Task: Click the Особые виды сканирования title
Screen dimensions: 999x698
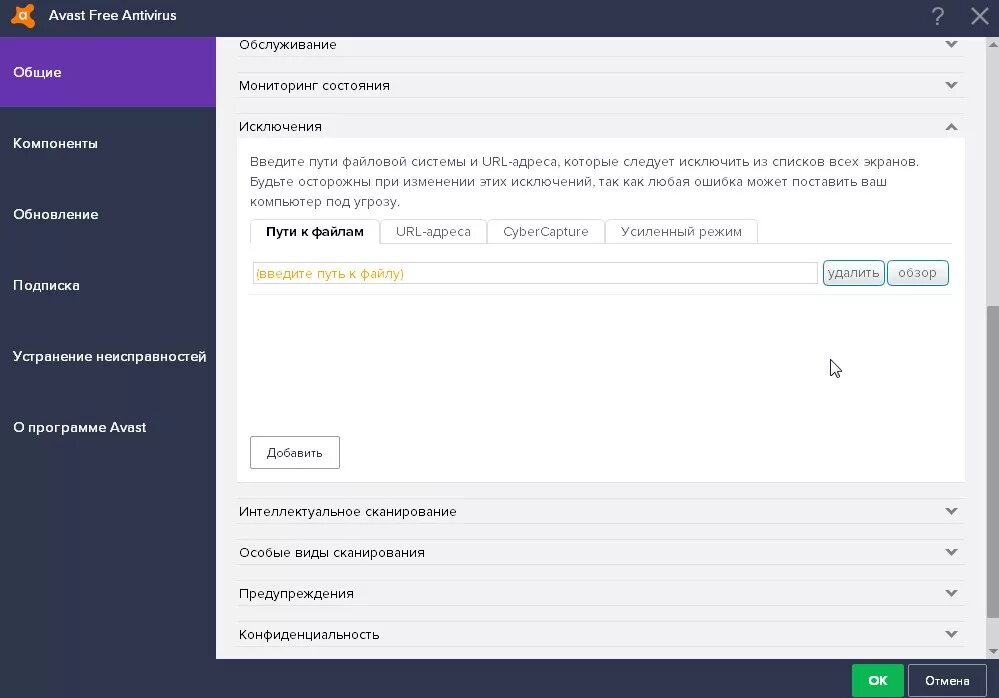Action: 332,552
